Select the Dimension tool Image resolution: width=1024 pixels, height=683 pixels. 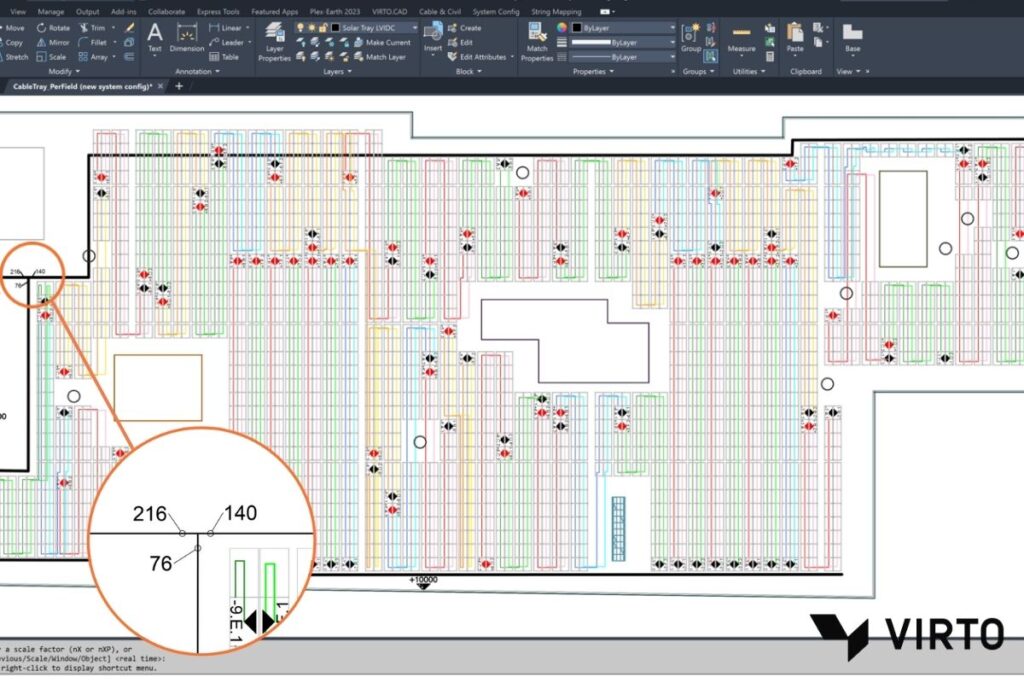187,37
